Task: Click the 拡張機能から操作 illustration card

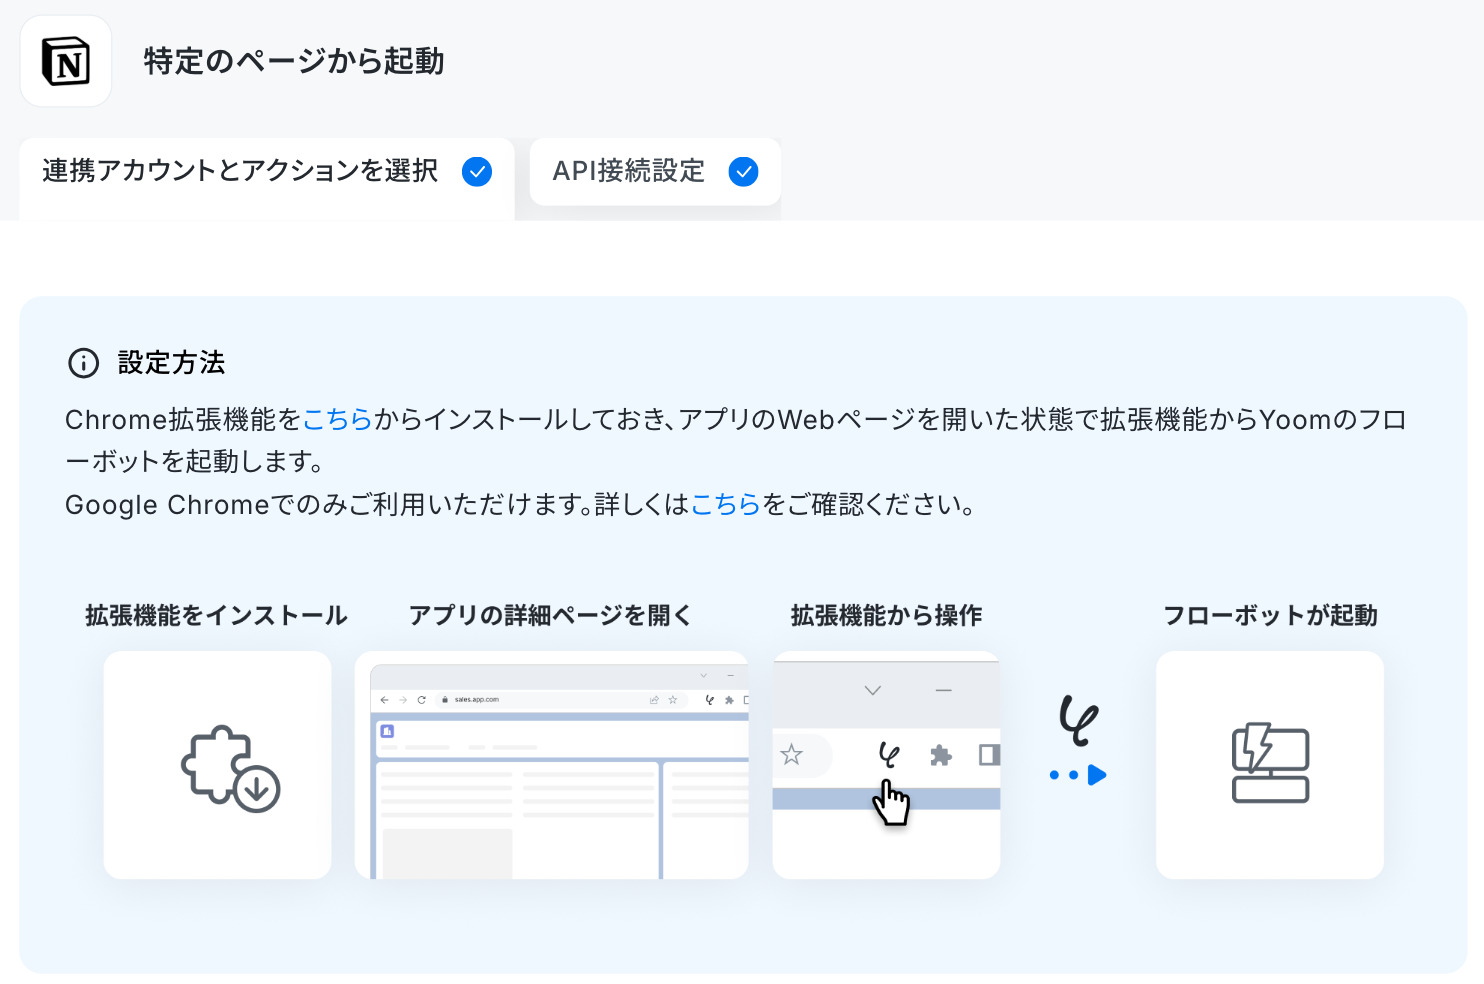Action: (886, 765)
